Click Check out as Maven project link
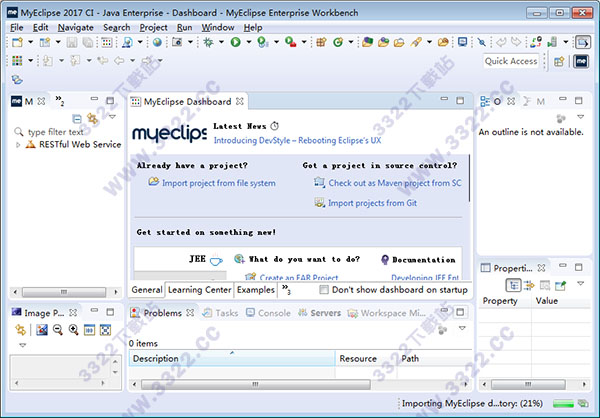 [x=395, y=183]
